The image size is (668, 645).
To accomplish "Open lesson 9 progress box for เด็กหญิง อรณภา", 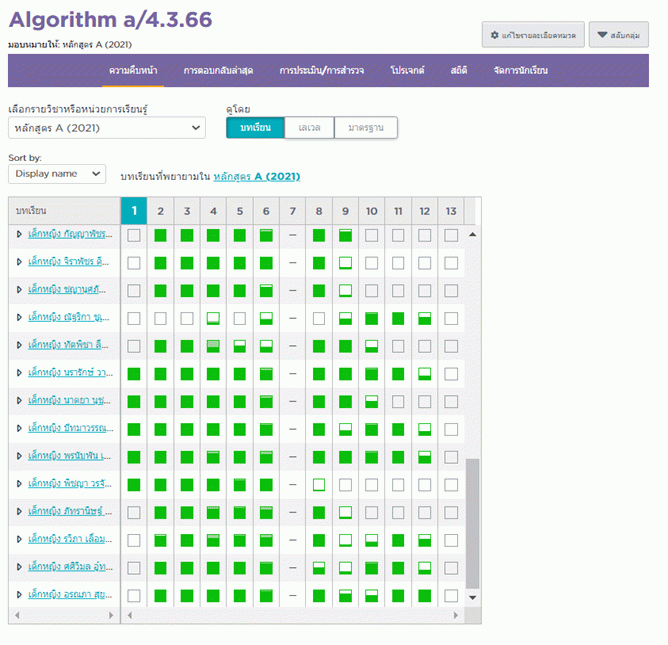I will 345,595.
